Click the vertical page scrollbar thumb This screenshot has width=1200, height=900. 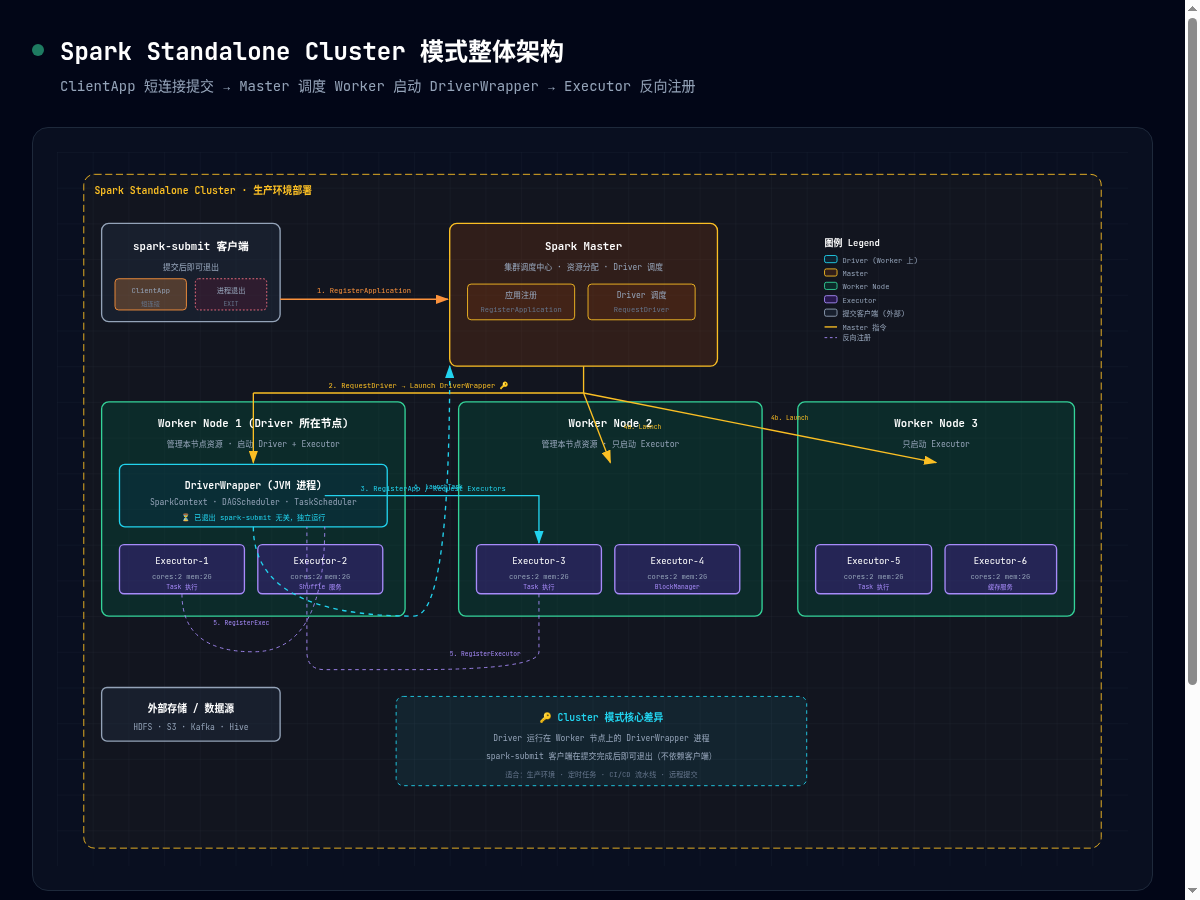tap(1192, 350)
